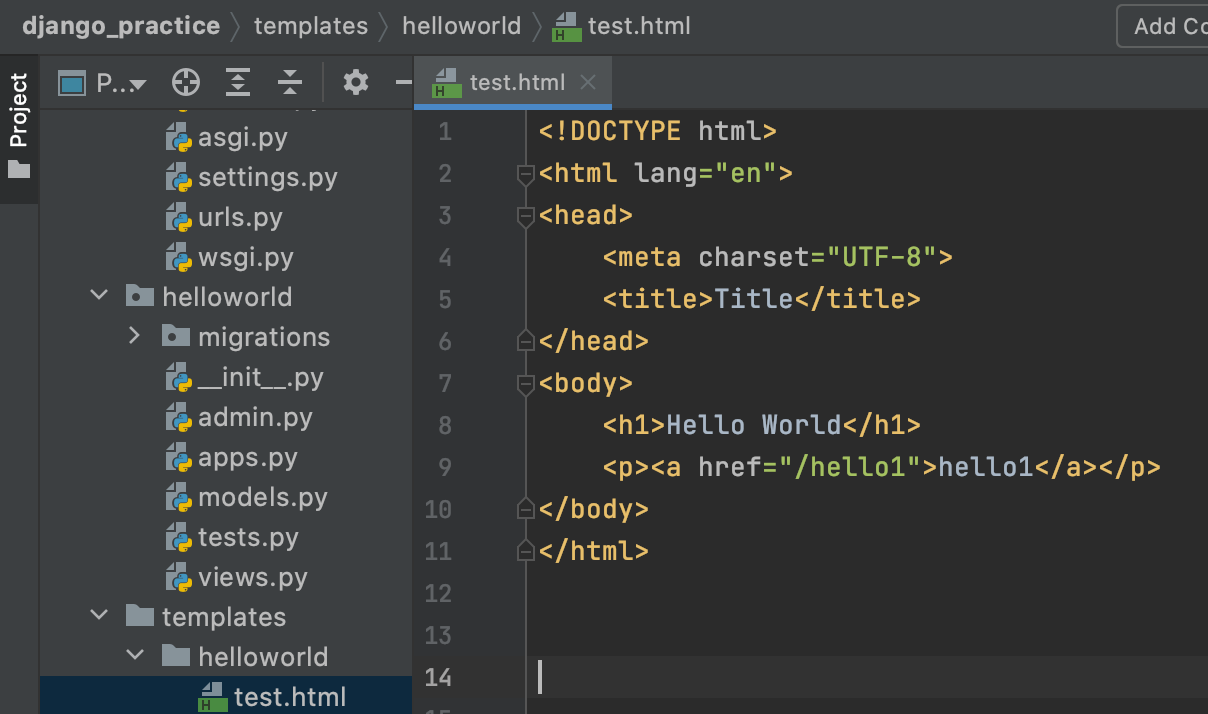Screen dimensions: 1208x714
Task: Click the closing </body> tag
Action: (x=594, y=509)
